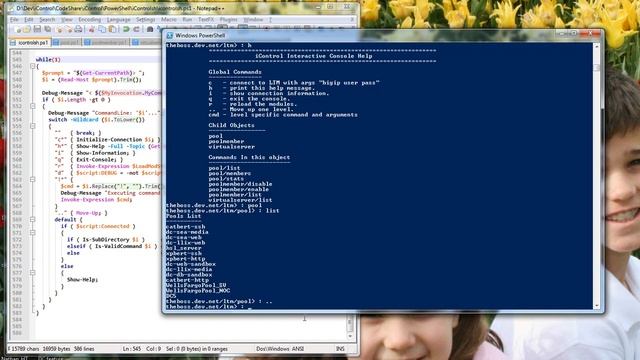Click 'iControl Interactive Console Help' heading in PowerShell

click(313, 56)
